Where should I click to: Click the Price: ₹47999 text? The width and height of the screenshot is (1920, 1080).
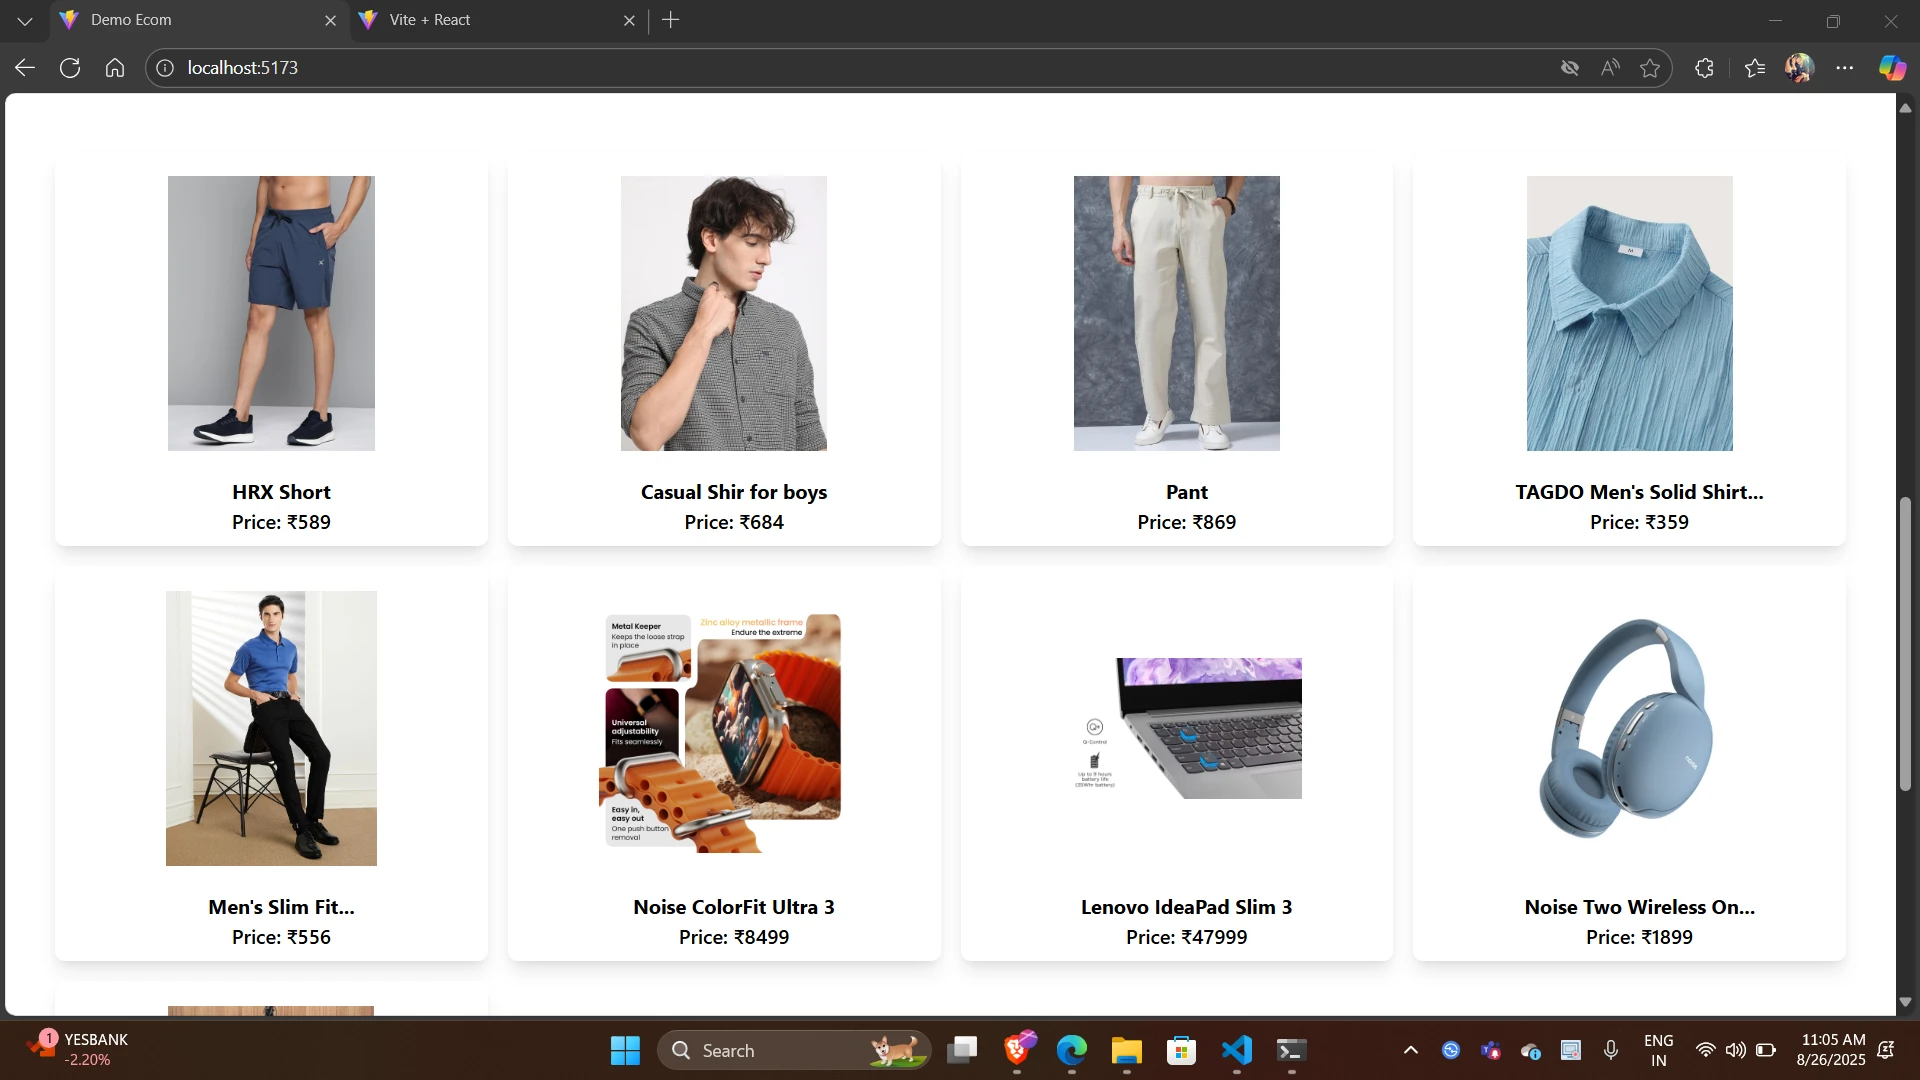1187,937
